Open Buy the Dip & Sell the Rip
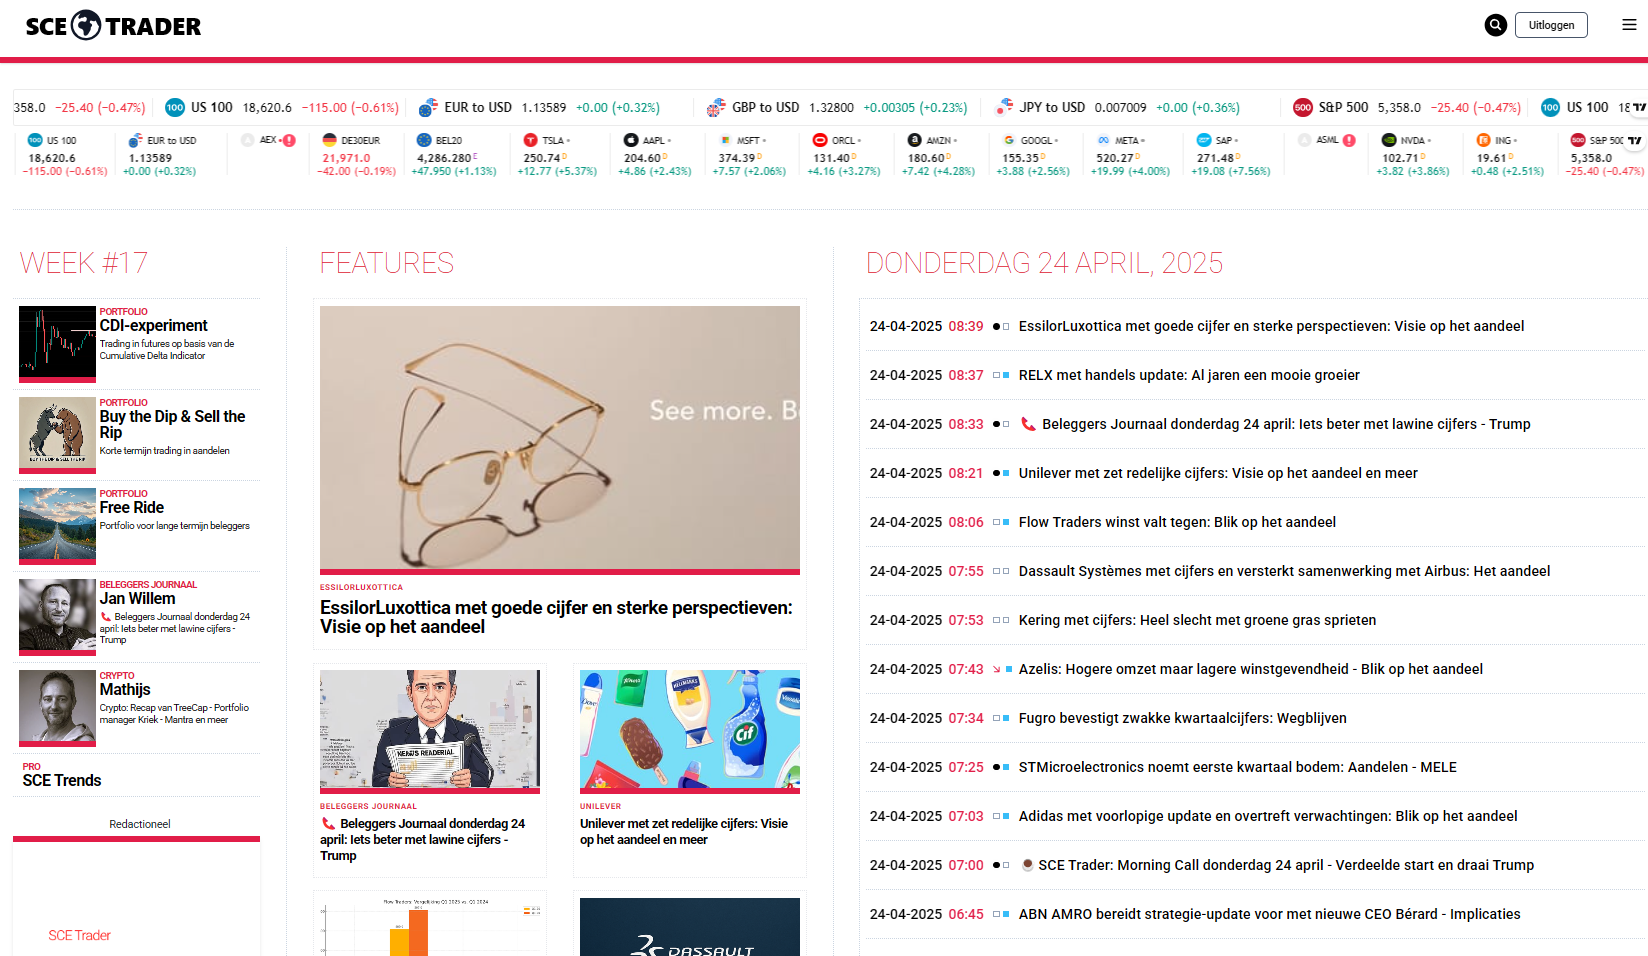This screenshot has height=956, width=1648. 172,424
